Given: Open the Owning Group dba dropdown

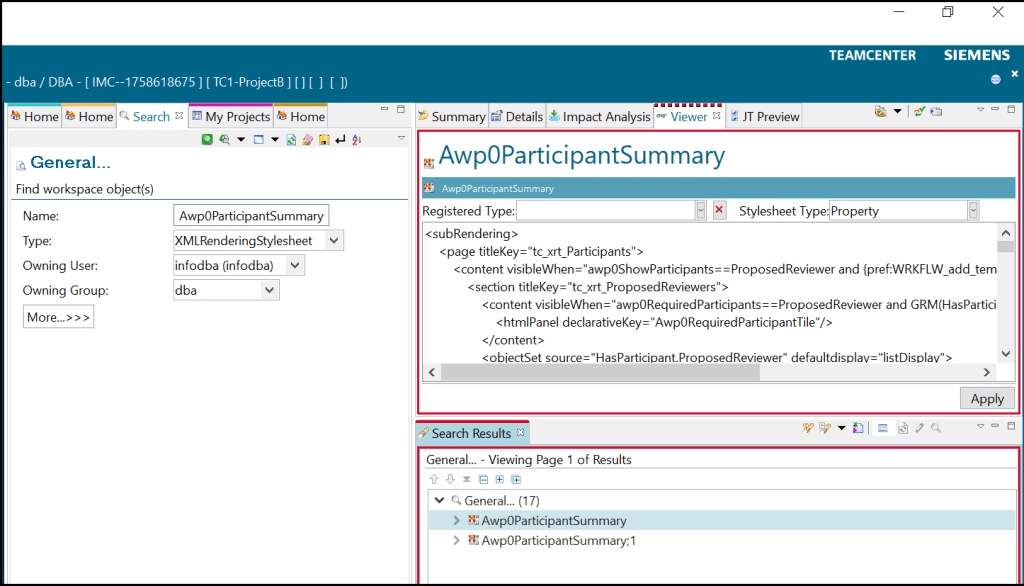Looking at the screenshot, I should pos(269,290).
